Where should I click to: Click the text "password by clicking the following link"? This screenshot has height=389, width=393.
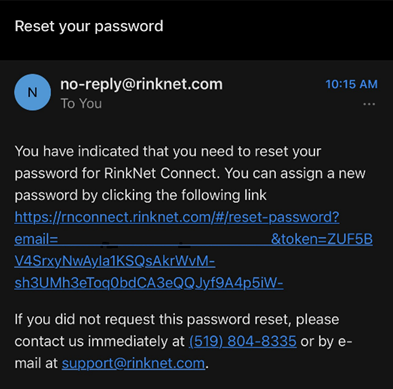(140, 195)
